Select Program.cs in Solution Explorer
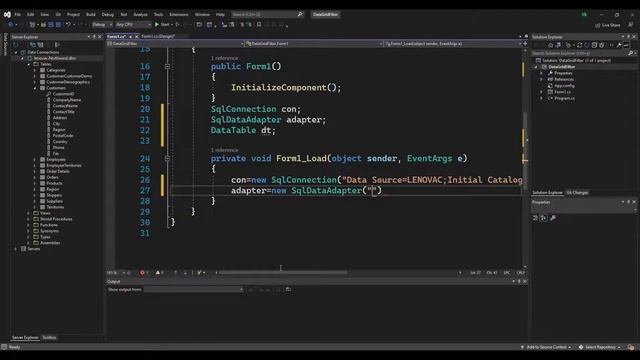 point(564,98)
